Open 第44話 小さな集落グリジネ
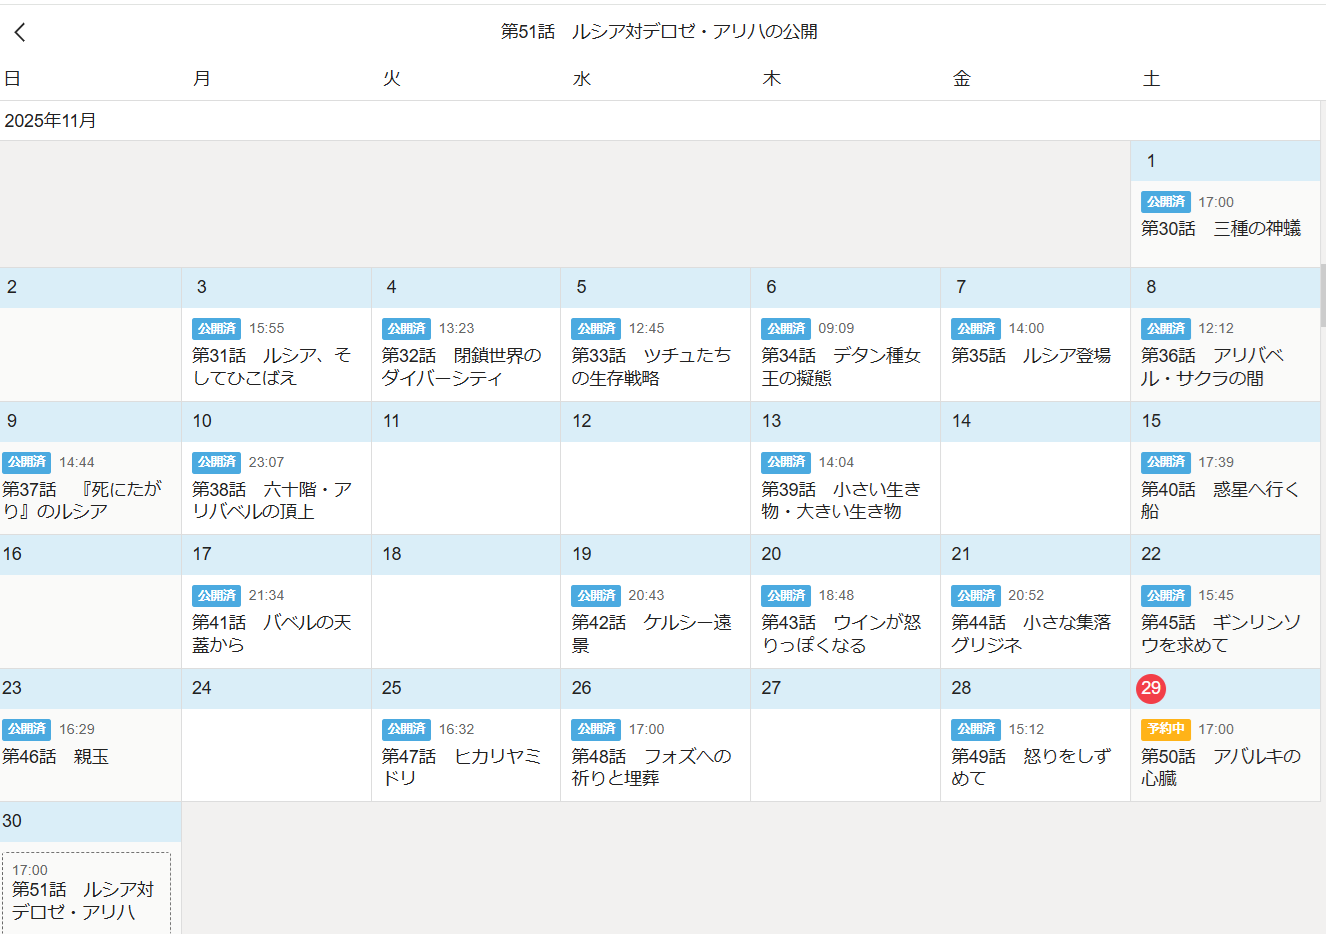 point(1030,633)
